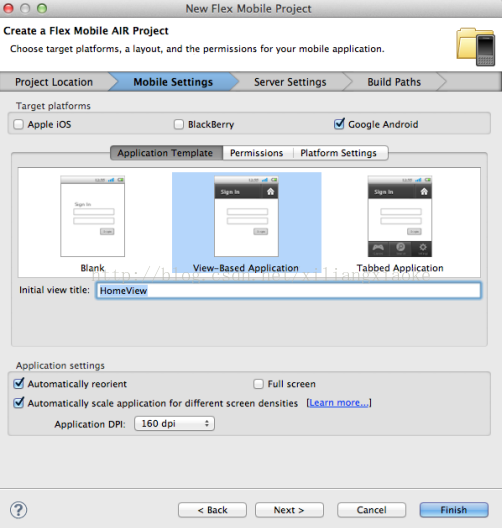Screen dimensions: 502x528
Task: Switch to the Application Template tab
Action: 166,153
